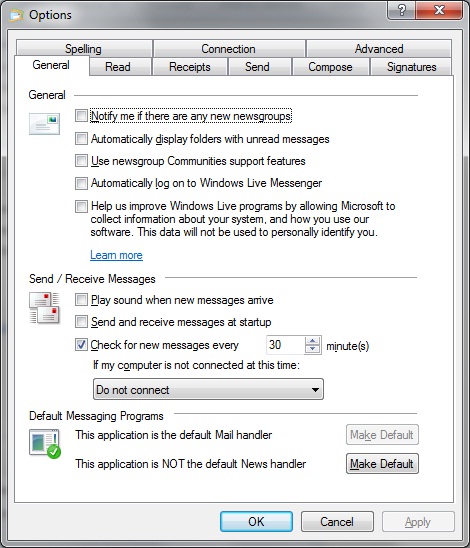
Task: Check Play sound when new messages arrive
Action: (81, 300)
